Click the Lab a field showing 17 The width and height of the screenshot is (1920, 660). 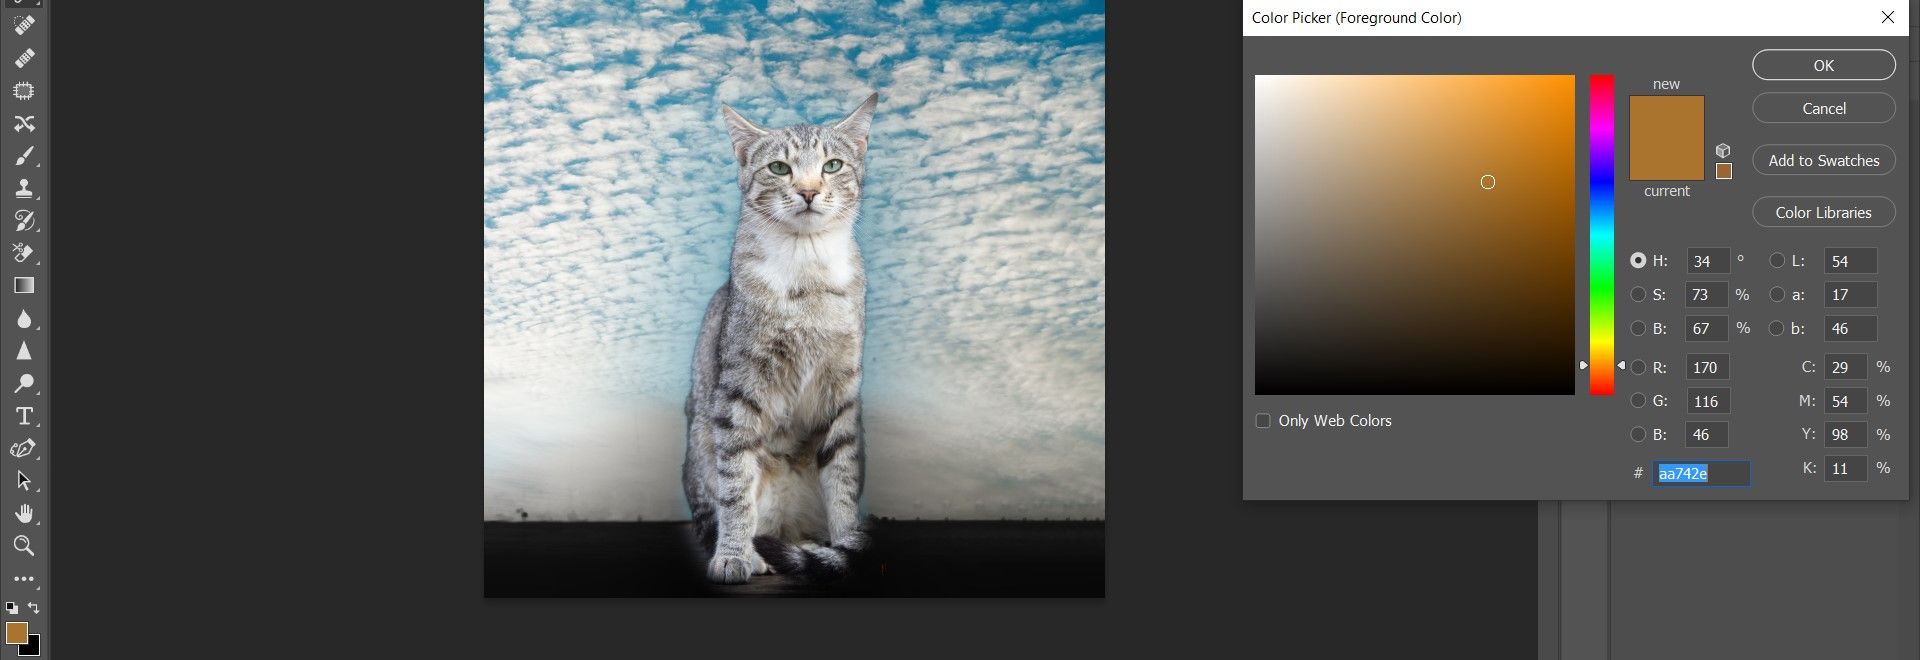tap(1850, 295)
